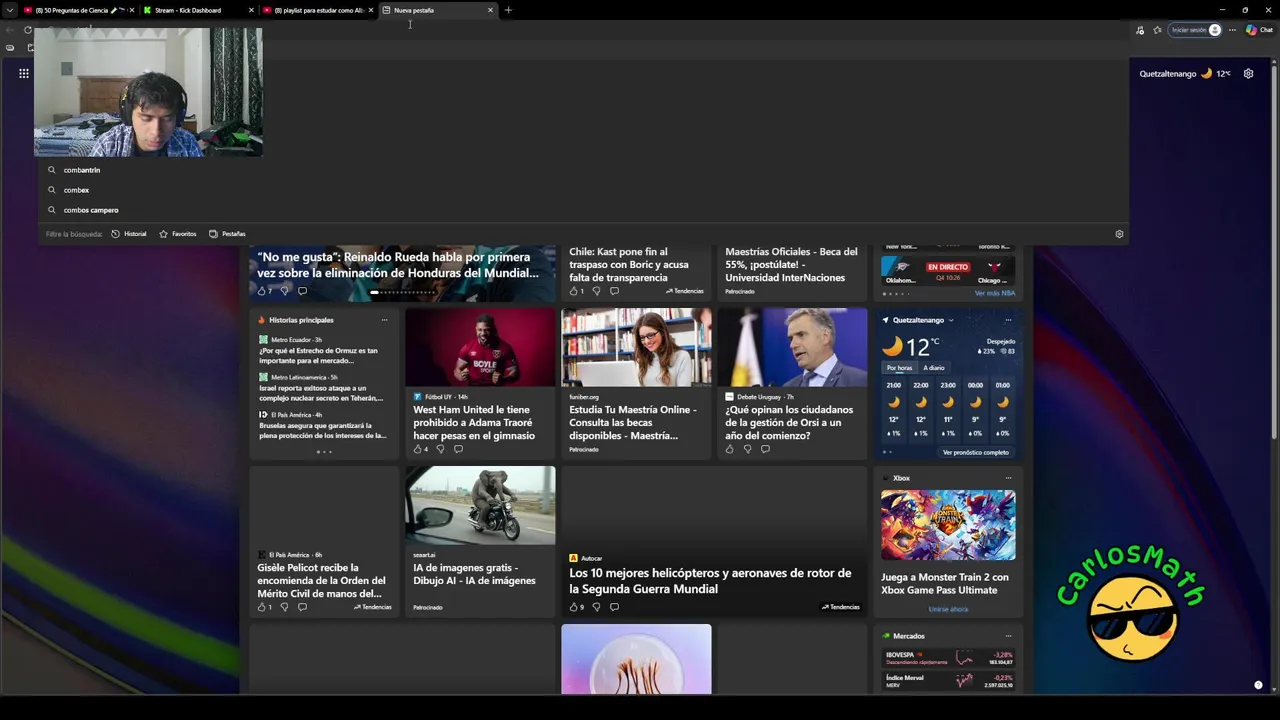Screen dimensions: 1280x720
Task: Open page settings gear near weather
Action: [x=1248, y=73]
